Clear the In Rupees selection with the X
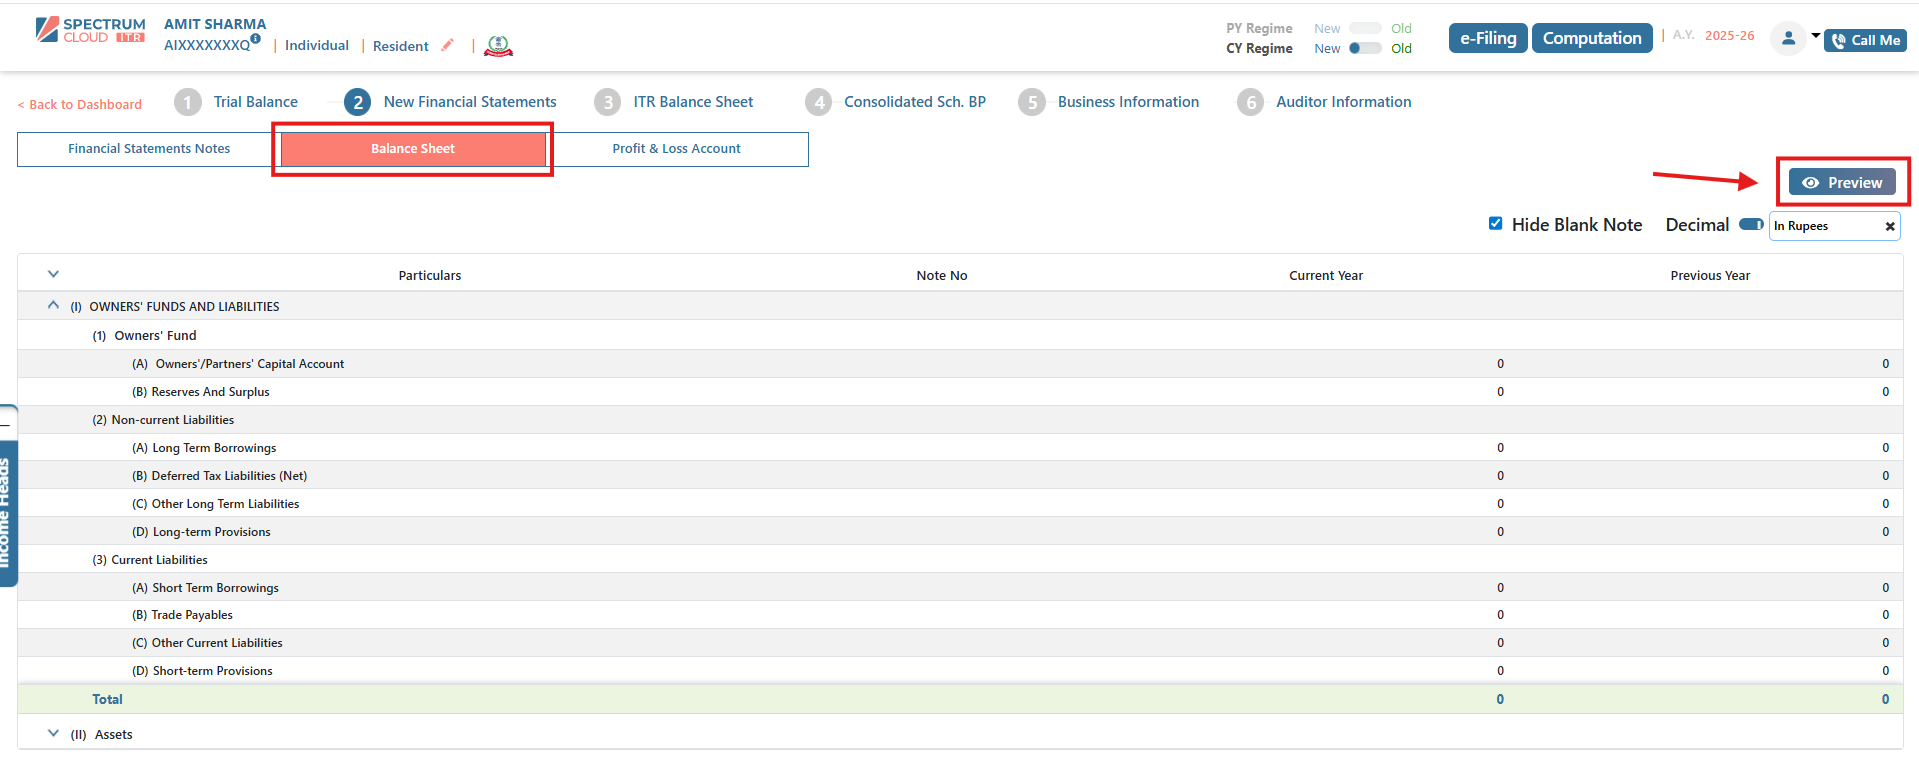Screen dimensions: 1919x770 [x=1889, y=227]
